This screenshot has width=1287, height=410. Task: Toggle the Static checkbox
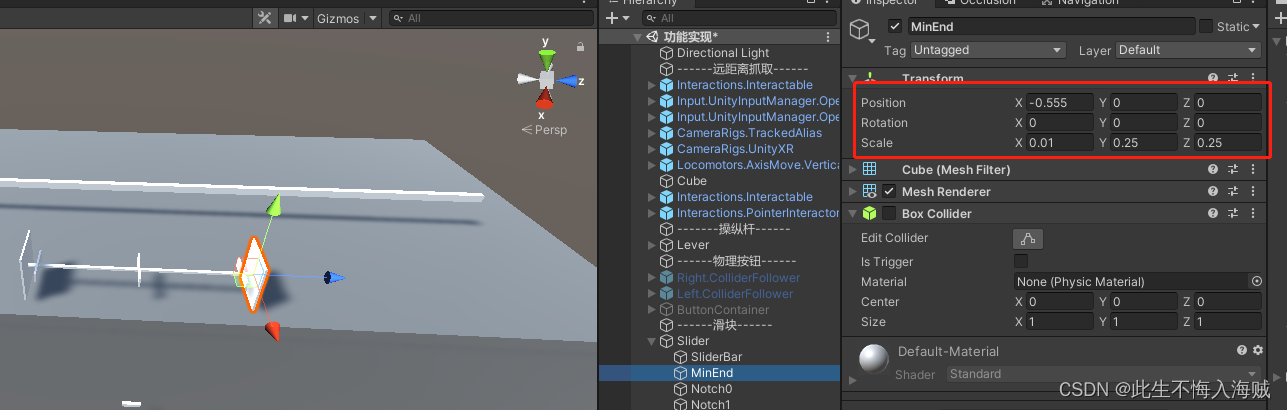(x=1206, y=26)
